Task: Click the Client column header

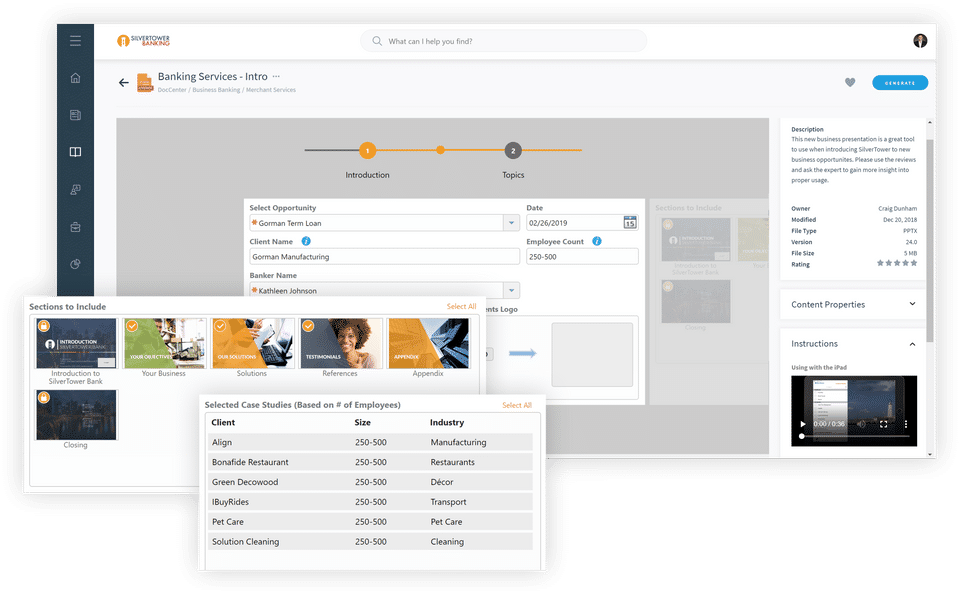Action: click(223, 423)
